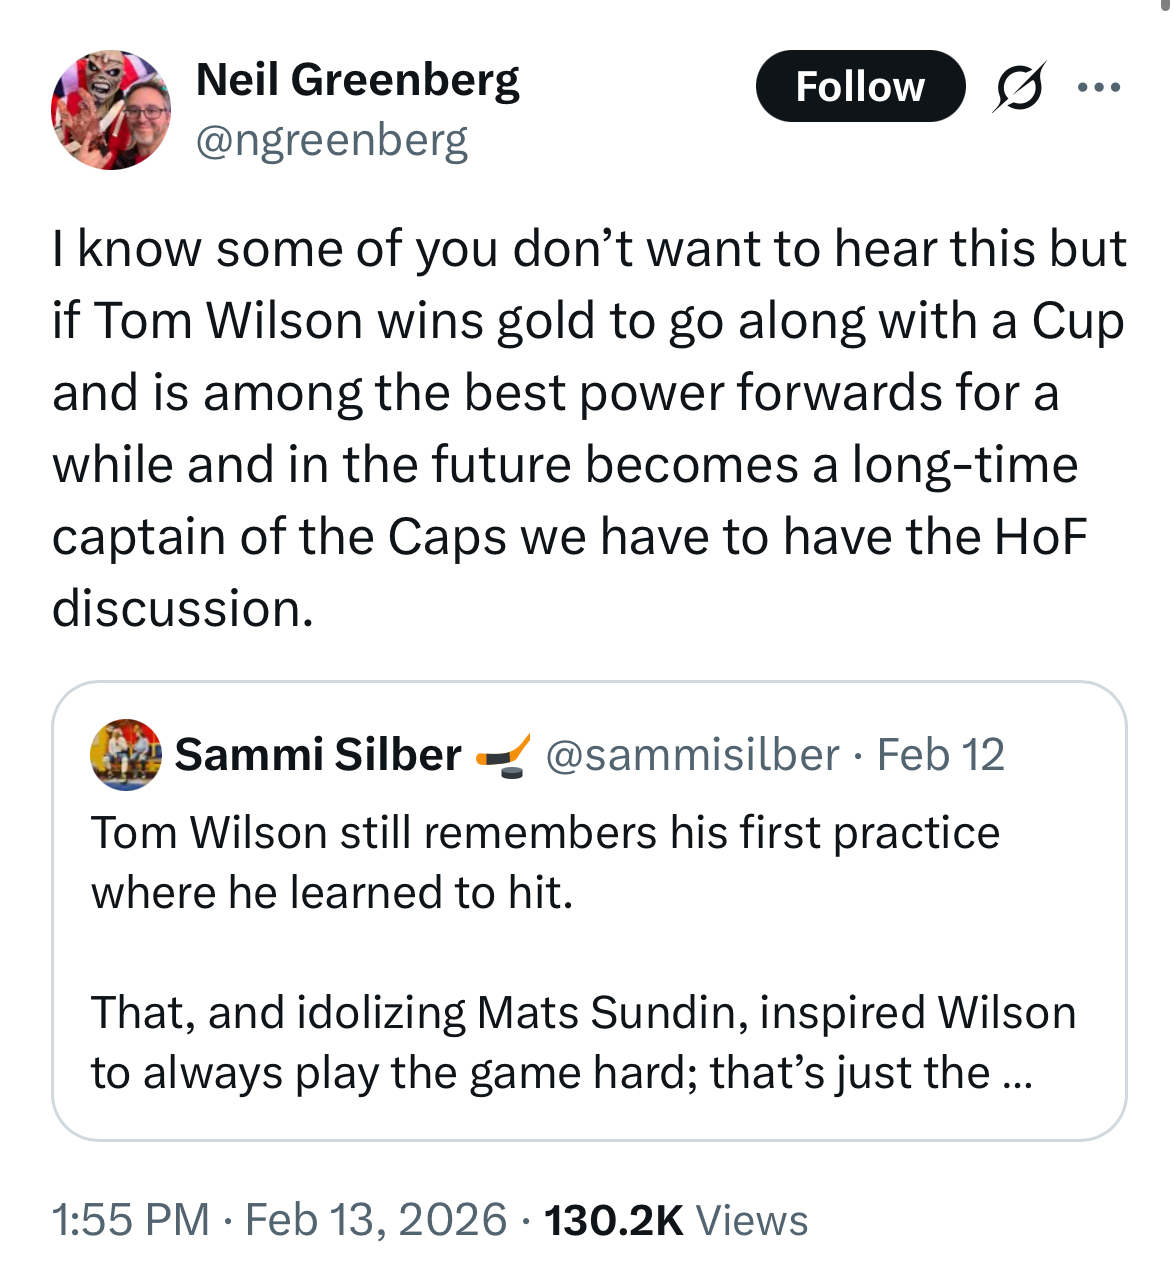Click the Feb 12 quoted post date
This screenshot has width=1173, height=1278.
tap(940, 754)
